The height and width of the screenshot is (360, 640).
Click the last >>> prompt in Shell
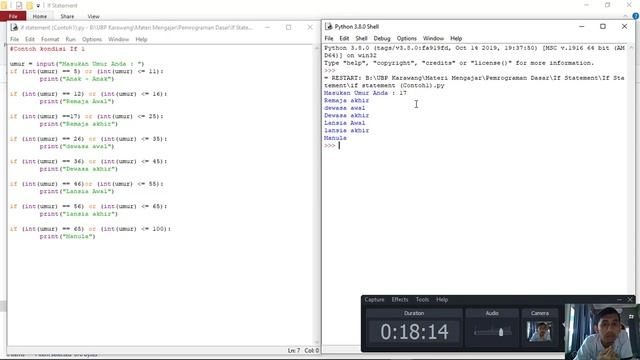tap(329, 146)
